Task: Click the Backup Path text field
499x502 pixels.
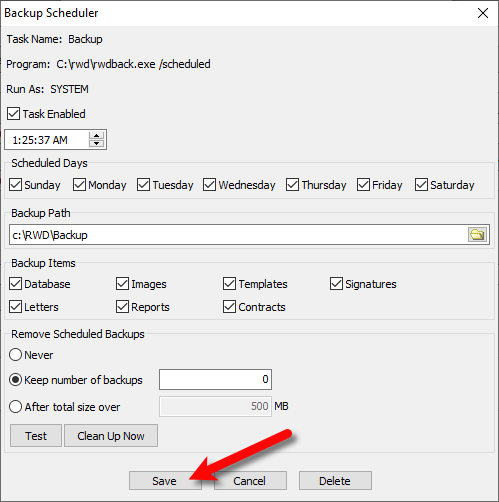Action: (238, 235)
